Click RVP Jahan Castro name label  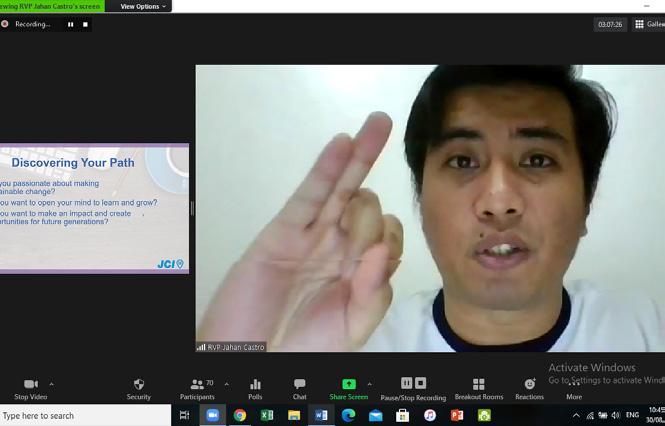[231, 347]
